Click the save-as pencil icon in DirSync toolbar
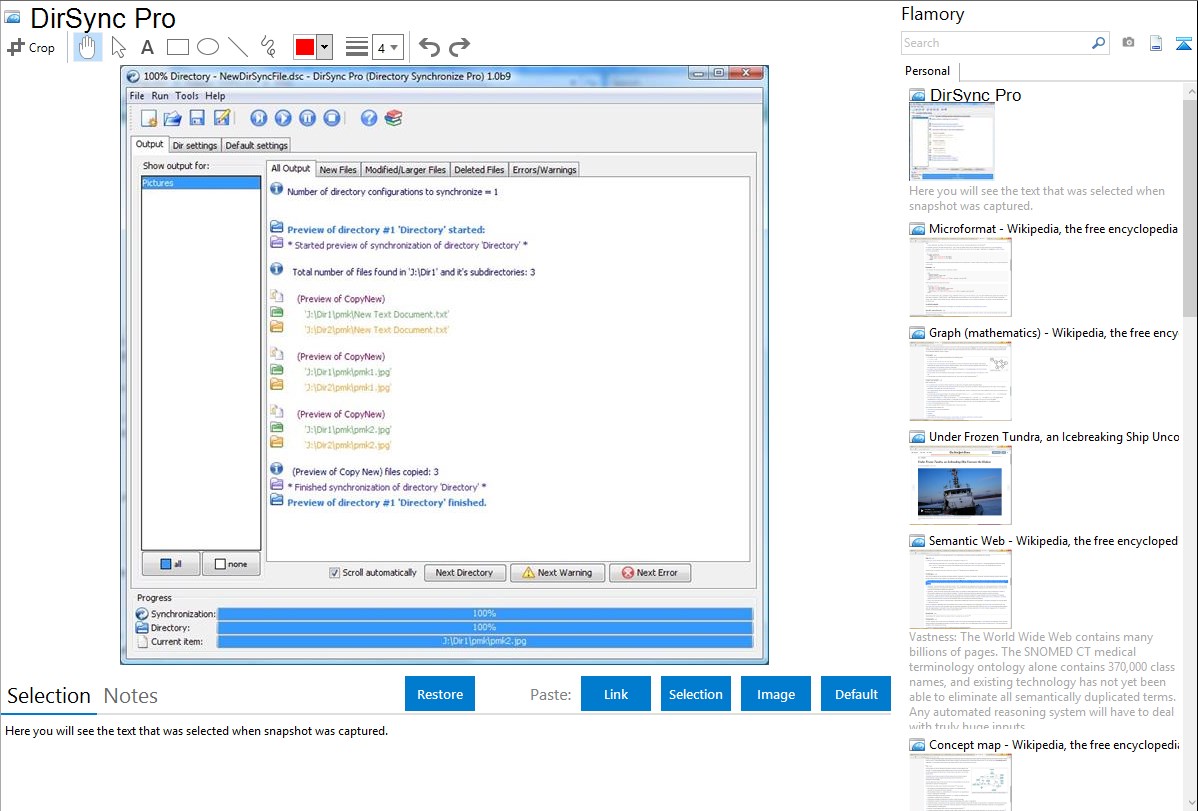Image resolution: width=1198 pixels, height=811 pixels. coord(222,118)
